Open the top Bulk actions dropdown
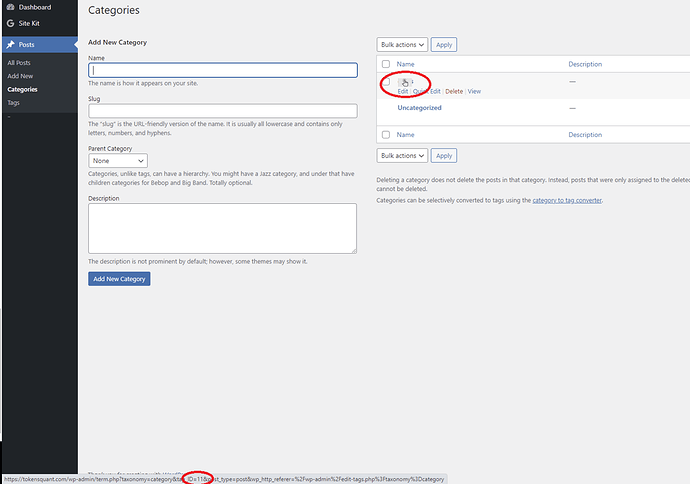This screenshot has width=690, height=484. coord(403,44)
